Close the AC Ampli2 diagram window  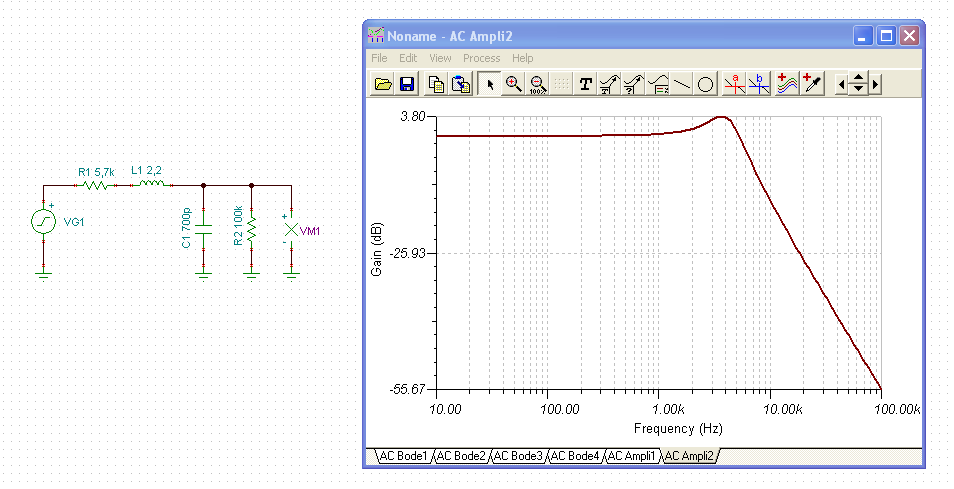(910, 36)
